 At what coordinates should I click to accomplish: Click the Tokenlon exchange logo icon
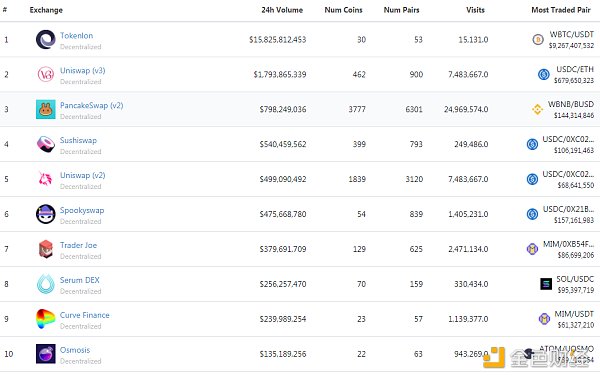point(46,39)
